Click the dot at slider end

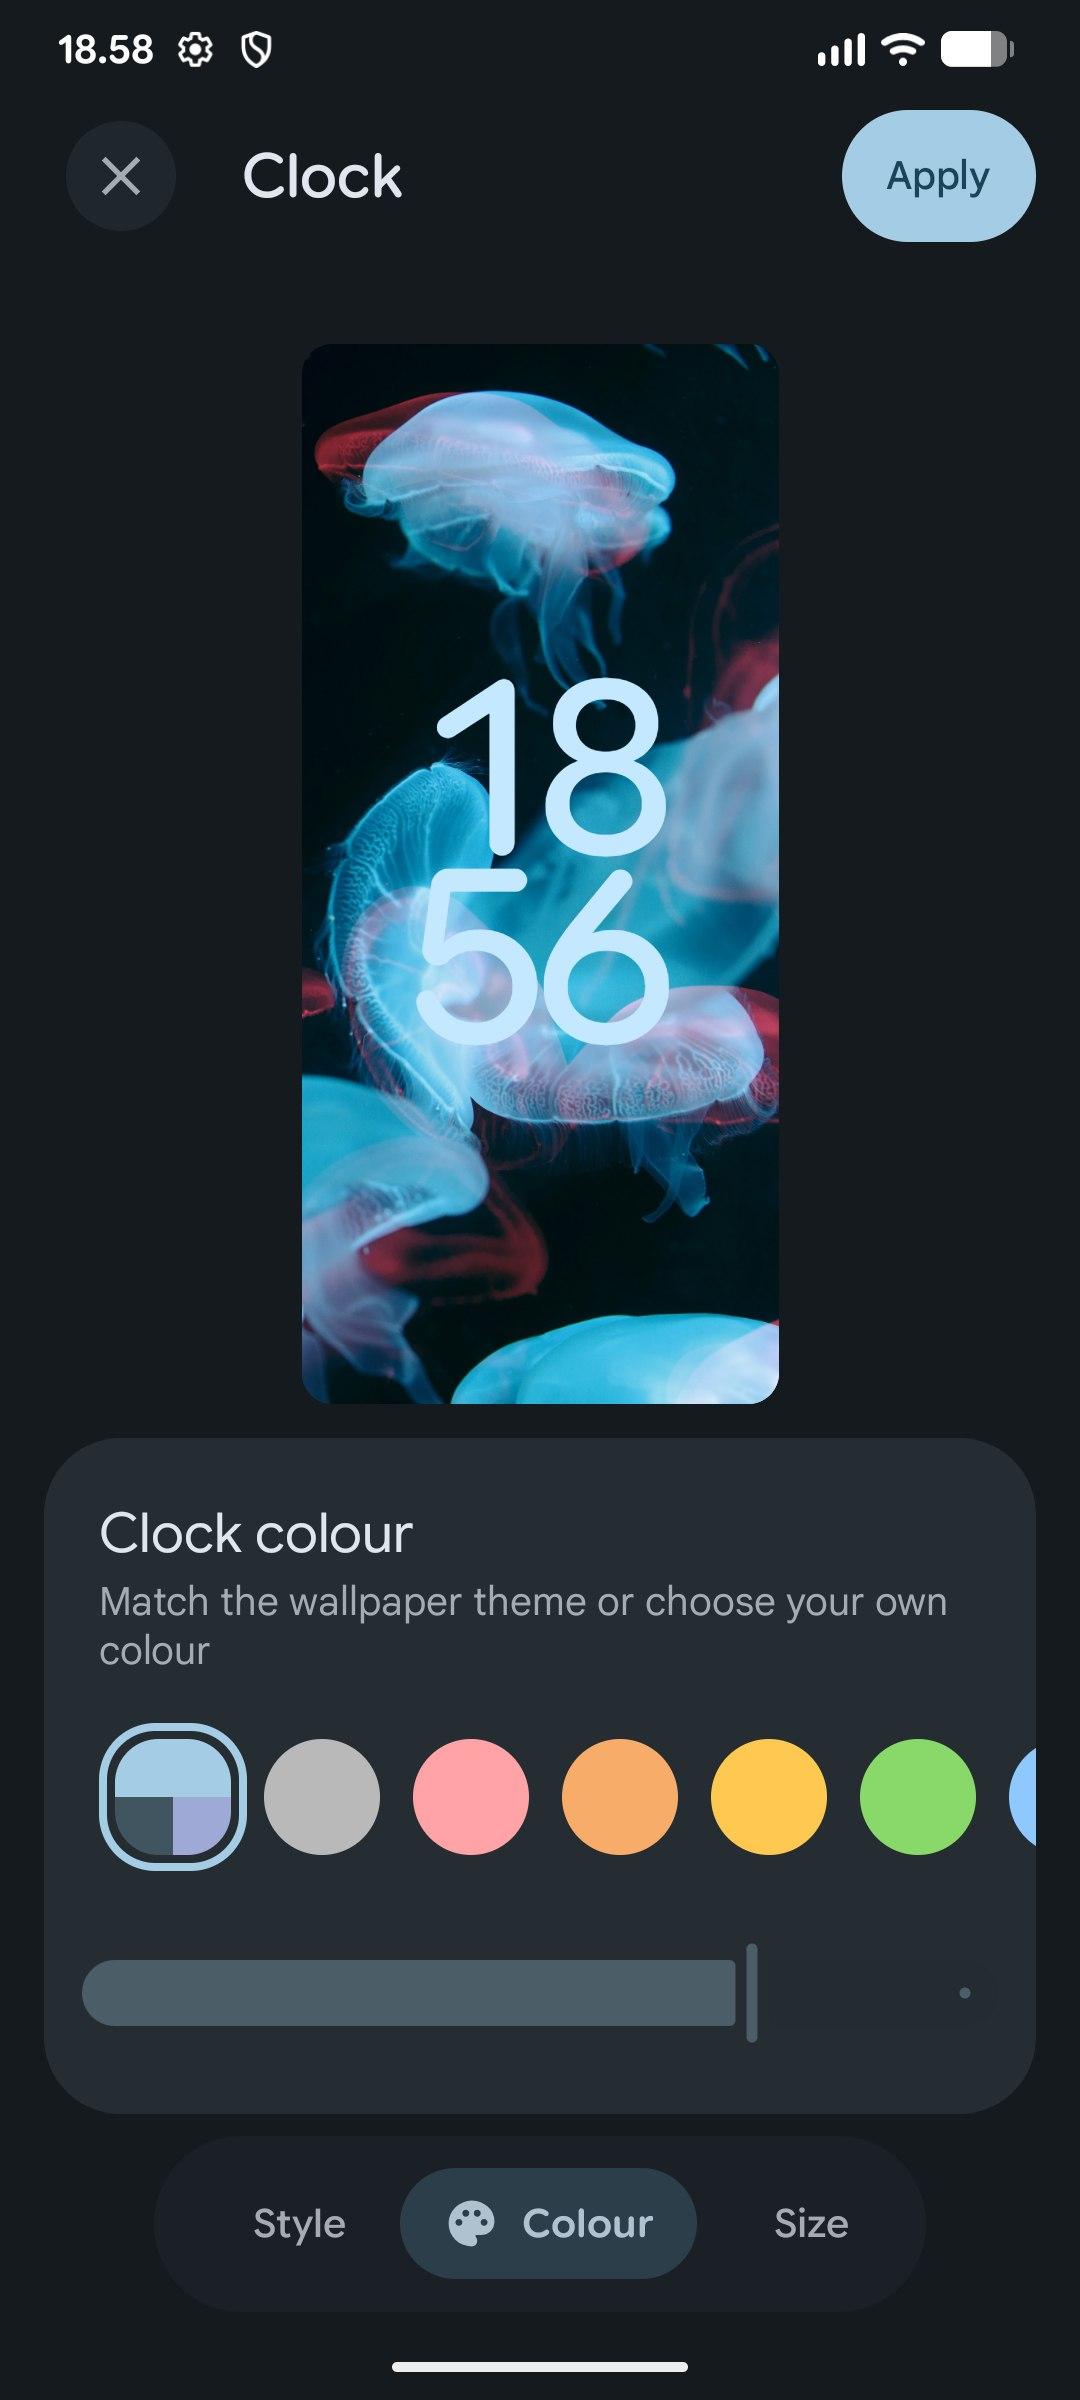965,1993
